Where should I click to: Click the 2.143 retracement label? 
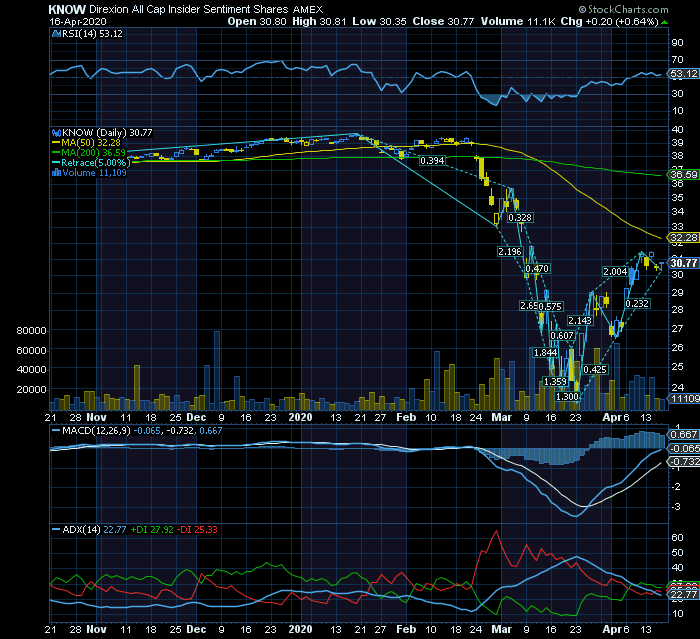point(579,321)
